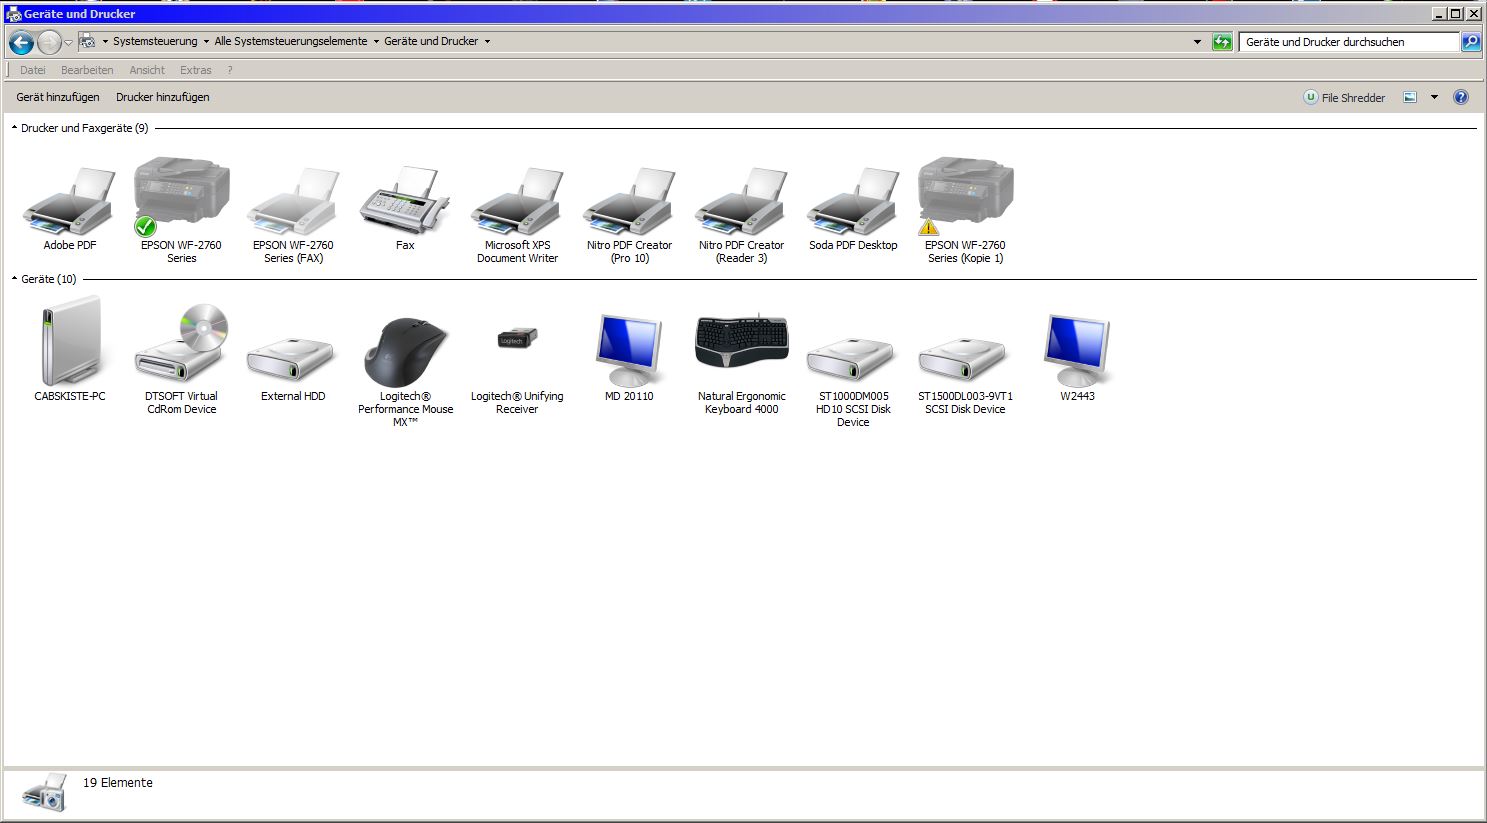Screen dimensions: 1487x823
Task: Select the Soda PDF Desktop printer
Action: pyautogui.click(x=853, y=208)
